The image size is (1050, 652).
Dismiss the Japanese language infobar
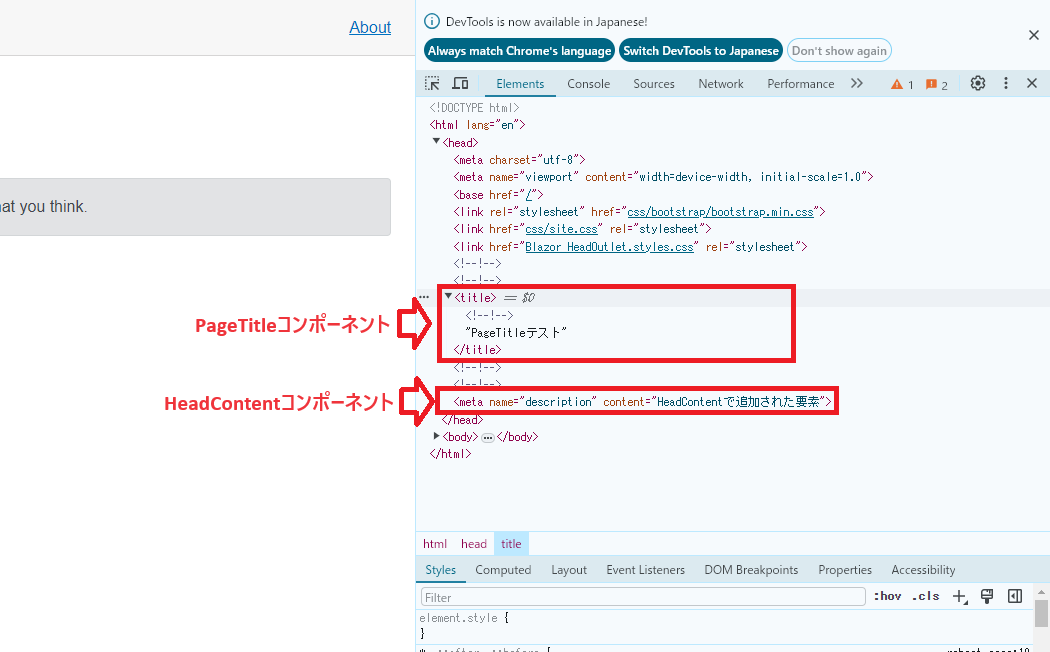[x=1034, y=35]
